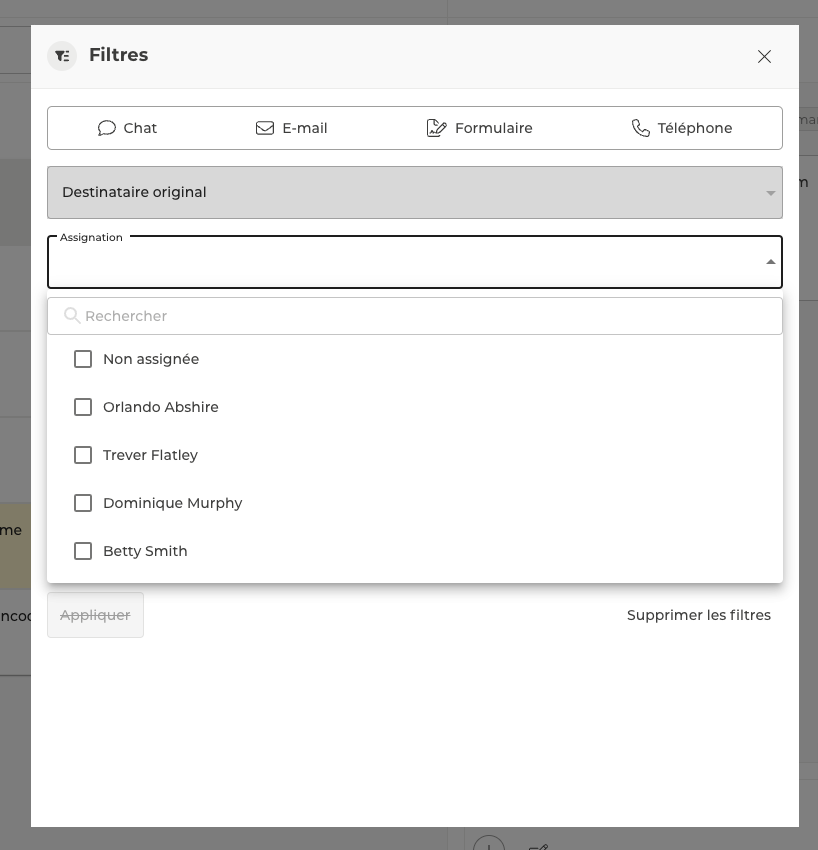Collapse the Assignation dropdown arrow

(x=770, y=262)
